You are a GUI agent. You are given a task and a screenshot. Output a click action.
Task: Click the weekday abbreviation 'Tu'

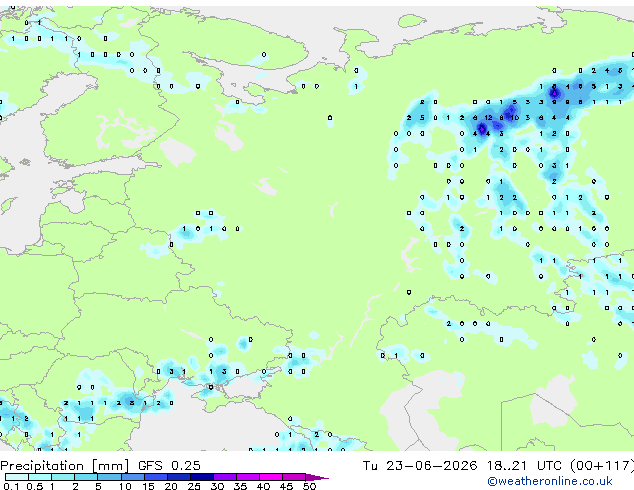tap(370, 466)
